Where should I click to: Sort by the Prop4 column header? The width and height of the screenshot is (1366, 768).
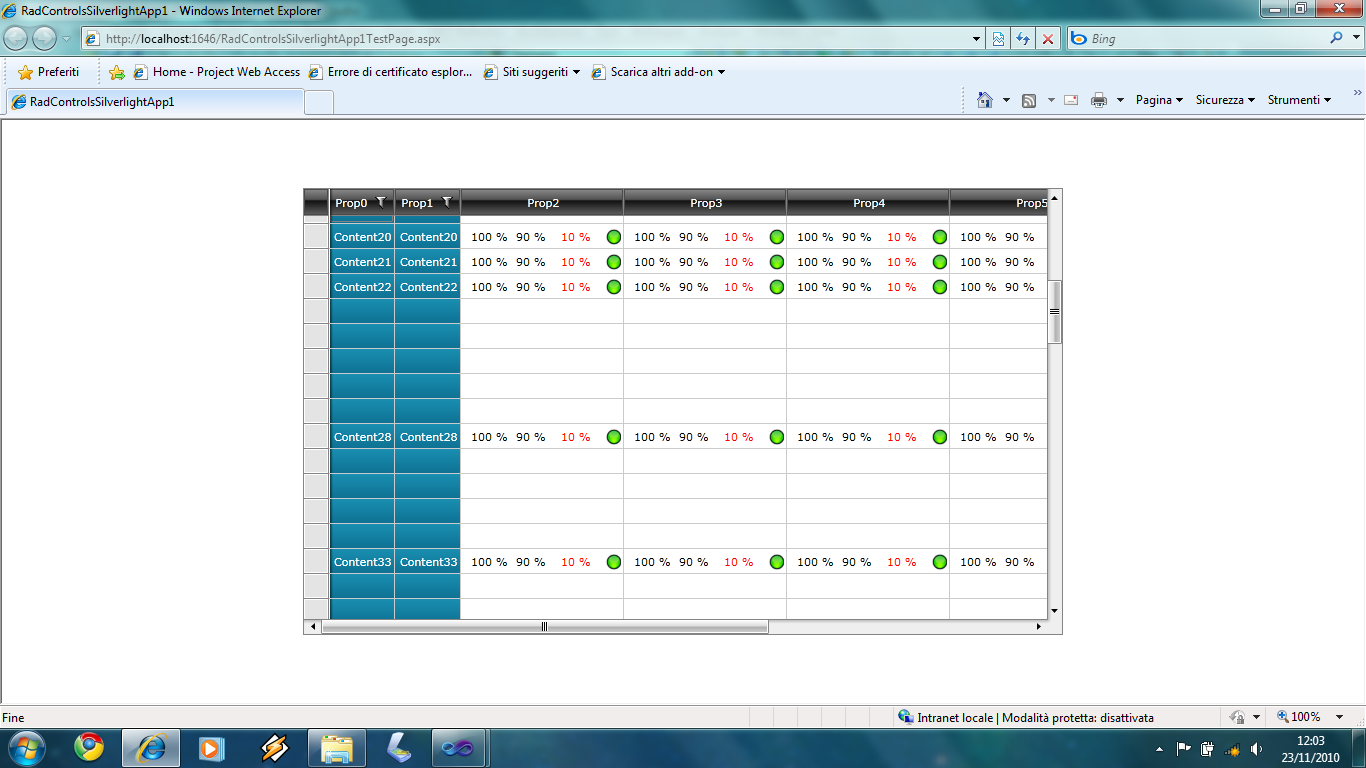(x=868, y=203)
